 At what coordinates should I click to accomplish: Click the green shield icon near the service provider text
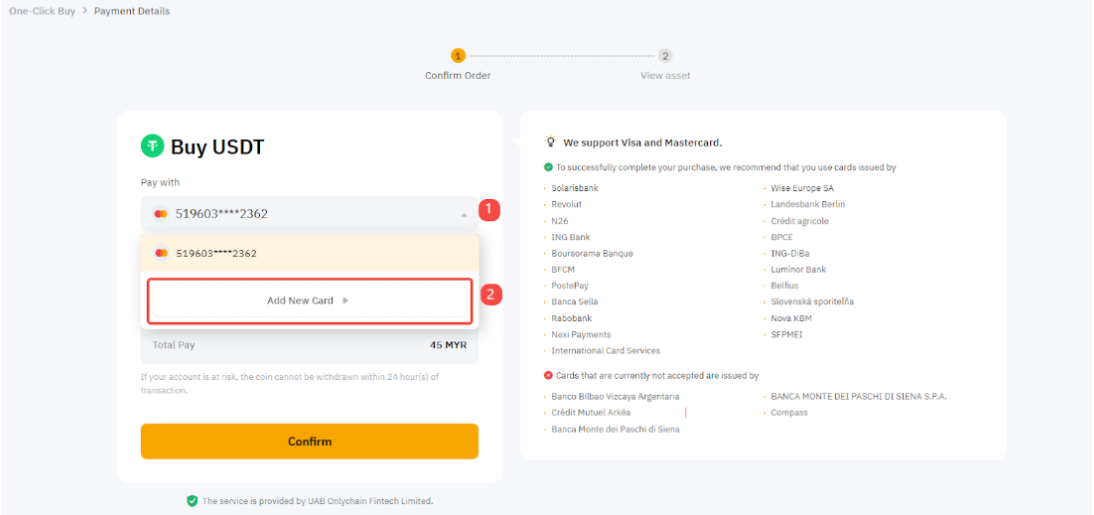point(192,501)
